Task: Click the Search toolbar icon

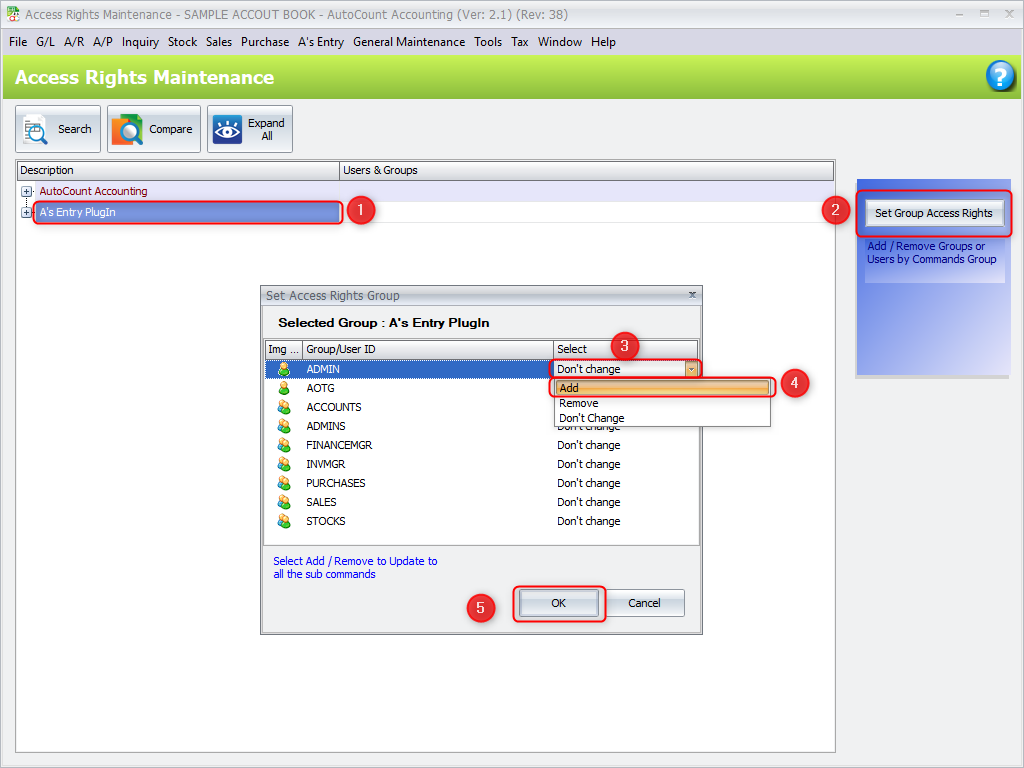Action: pyautogui.click(x=36, y=129)
